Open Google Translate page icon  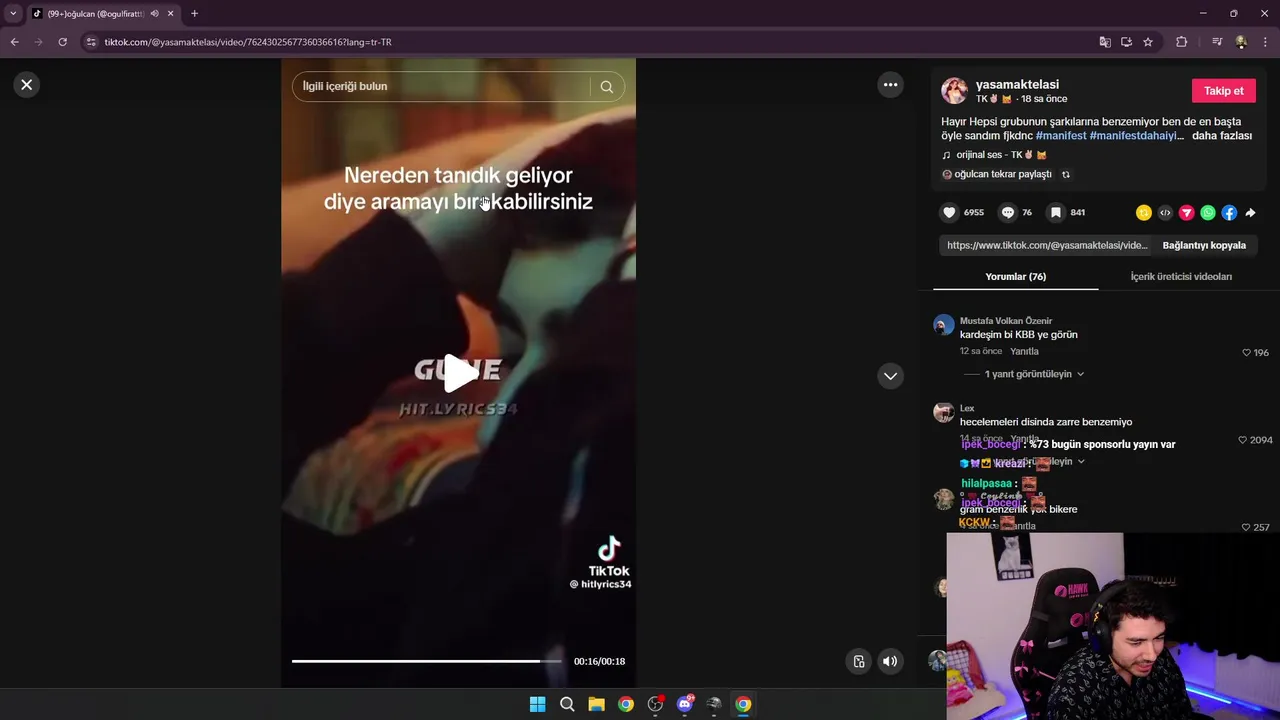[1105, 42]
